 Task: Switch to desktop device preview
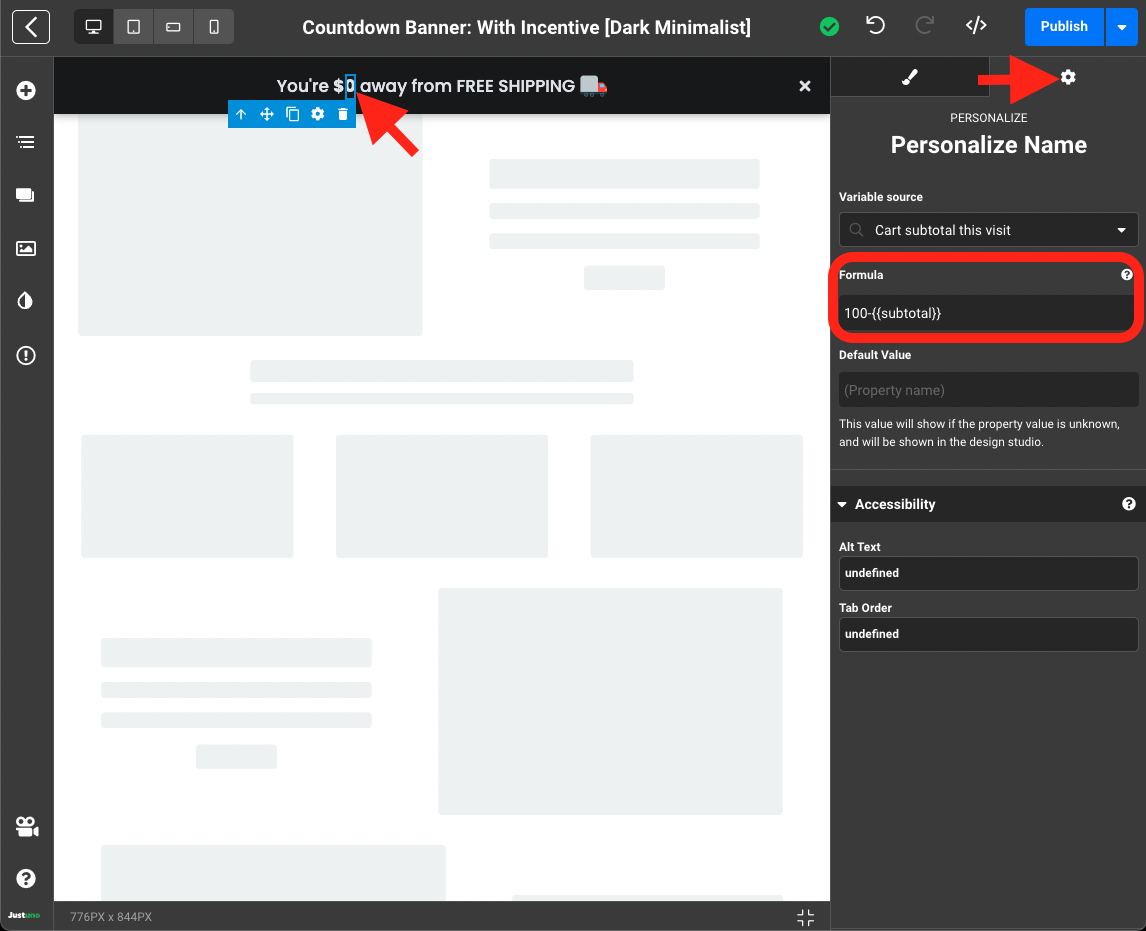pos(94,27)
